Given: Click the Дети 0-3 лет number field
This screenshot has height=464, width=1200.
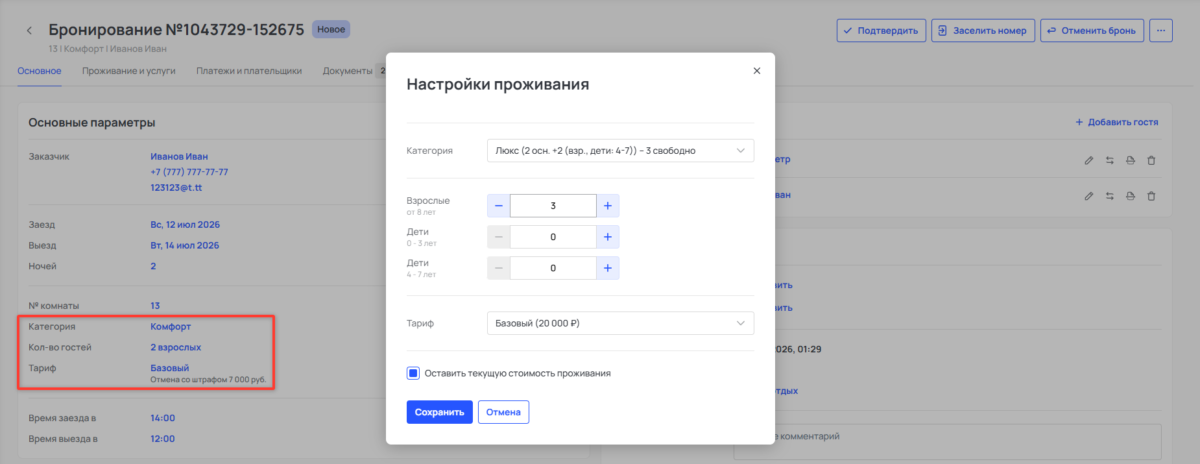Looking at the screenshot, I should [553, 237].
